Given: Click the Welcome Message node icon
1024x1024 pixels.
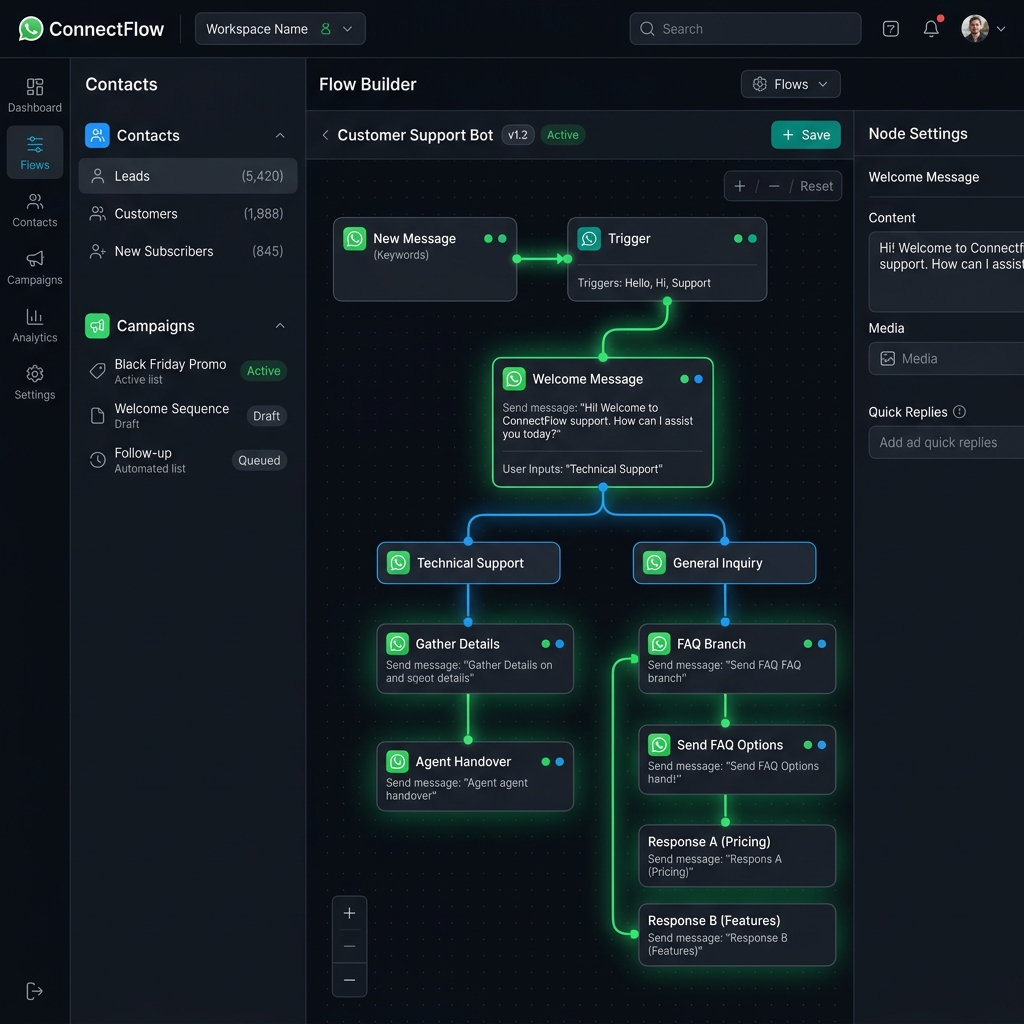Looking at the screenshot, I should 514,379.
